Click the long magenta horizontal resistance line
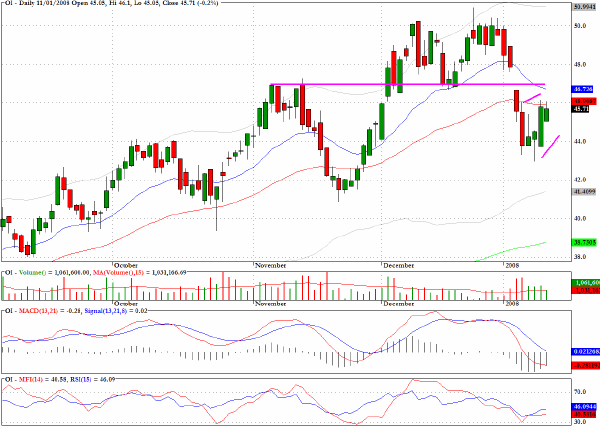Image resolution: width=600 pixels, height=428 pixels. click(x=407, y=84)
